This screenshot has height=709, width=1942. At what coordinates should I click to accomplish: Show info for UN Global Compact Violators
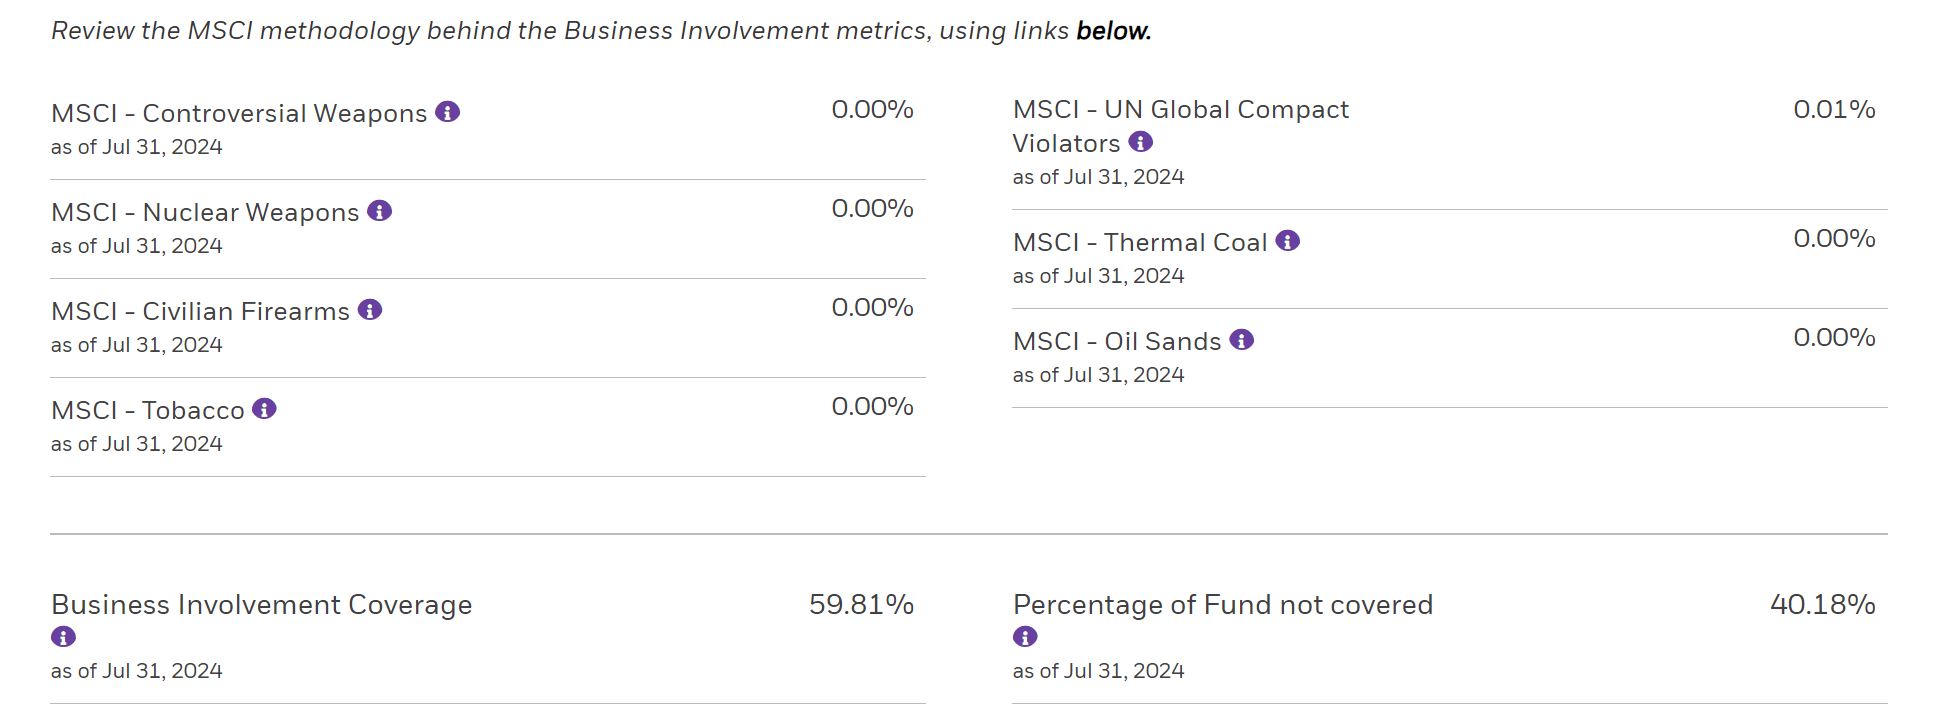click(1139, 142)
